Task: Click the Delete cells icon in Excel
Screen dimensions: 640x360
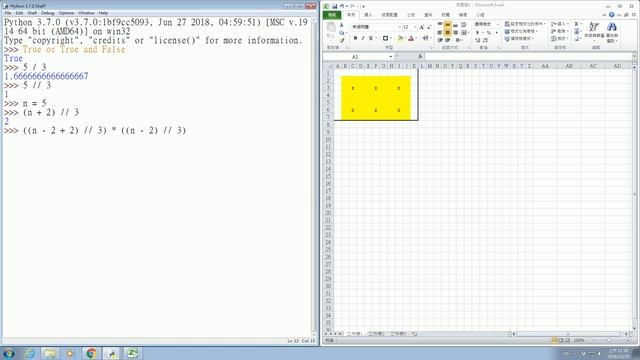Action: [x=559, y=31]
